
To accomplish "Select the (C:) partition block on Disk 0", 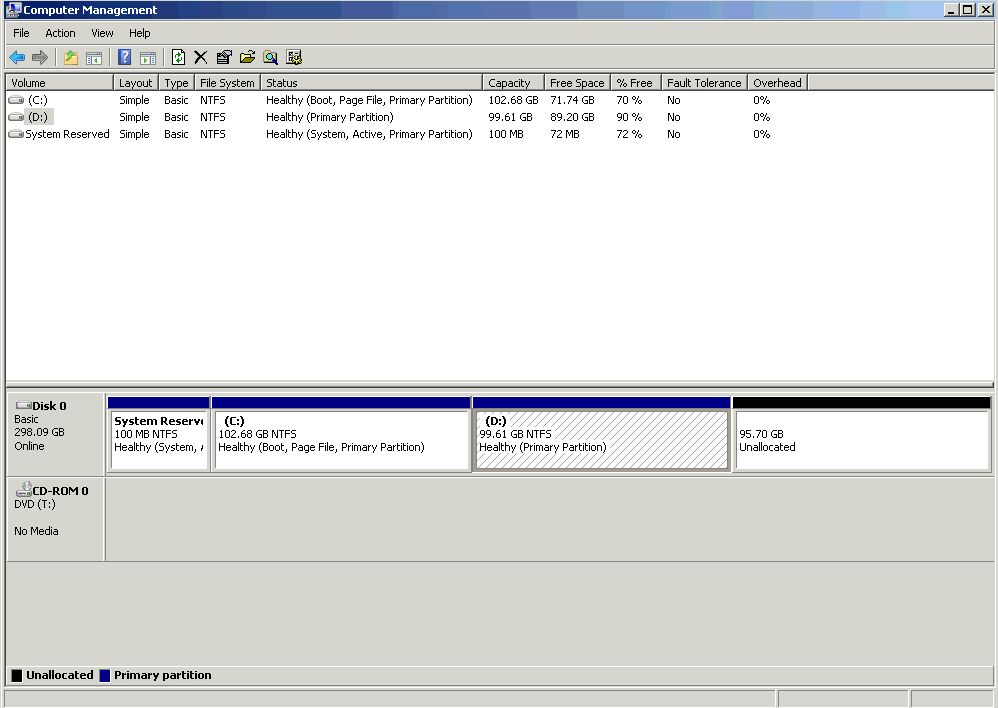I will tap(341, 434).
